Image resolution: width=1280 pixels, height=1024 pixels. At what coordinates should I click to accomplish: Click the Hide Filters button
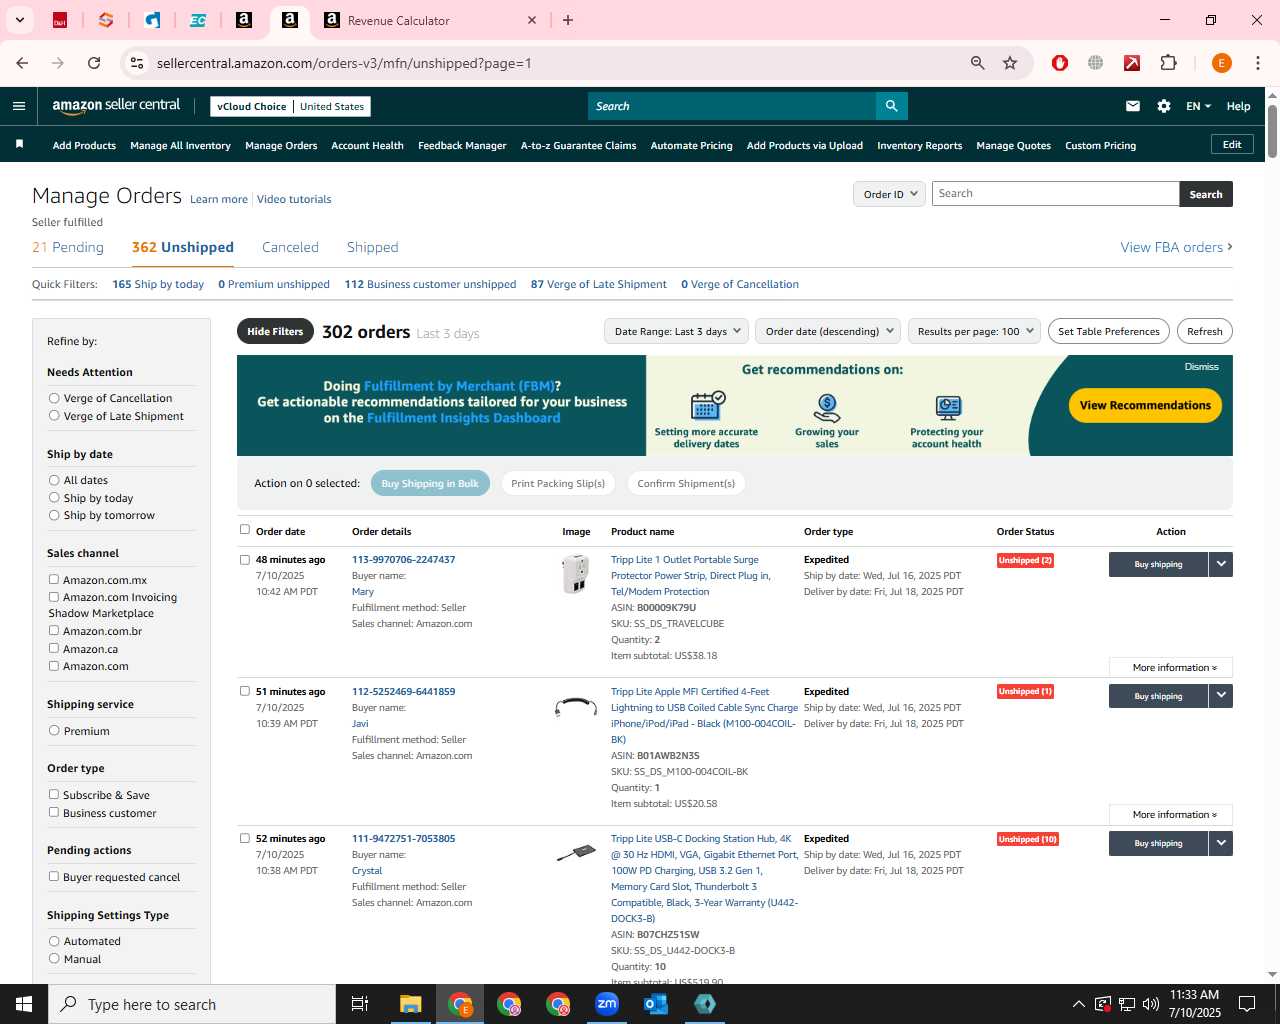click(275, 331)
